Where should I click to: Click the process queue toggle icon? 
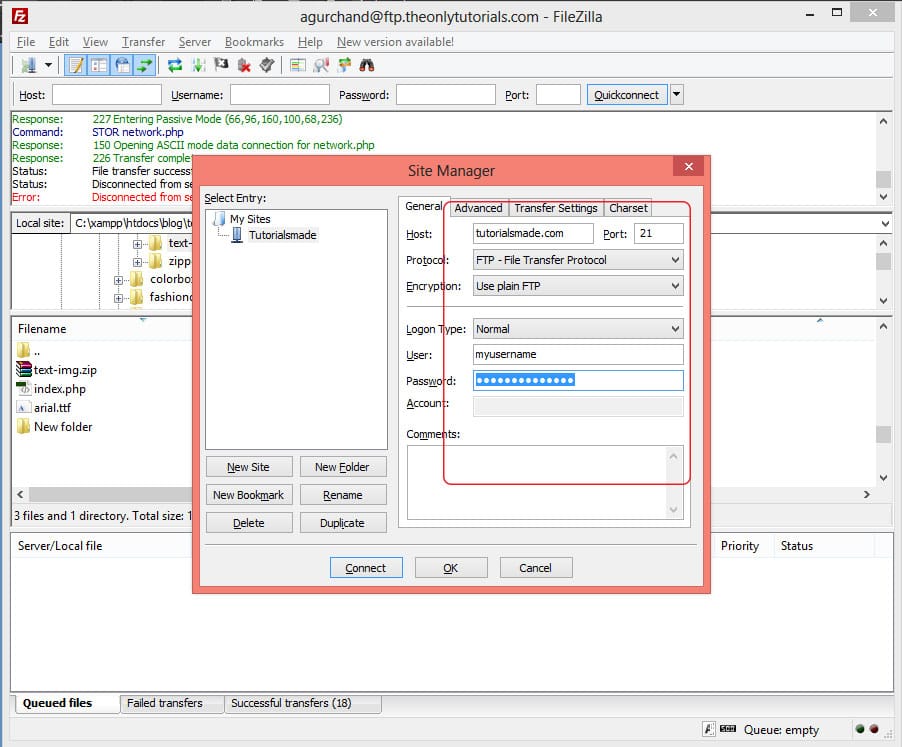[x=199, y=65]
